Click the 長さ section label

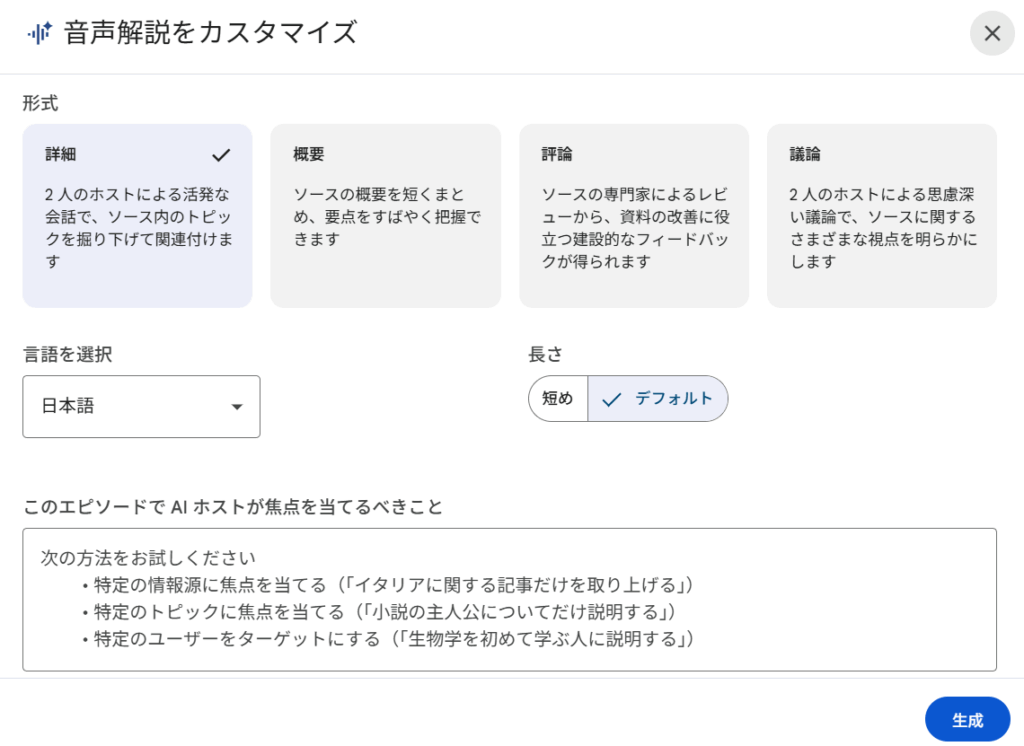(x=547, y=353)
